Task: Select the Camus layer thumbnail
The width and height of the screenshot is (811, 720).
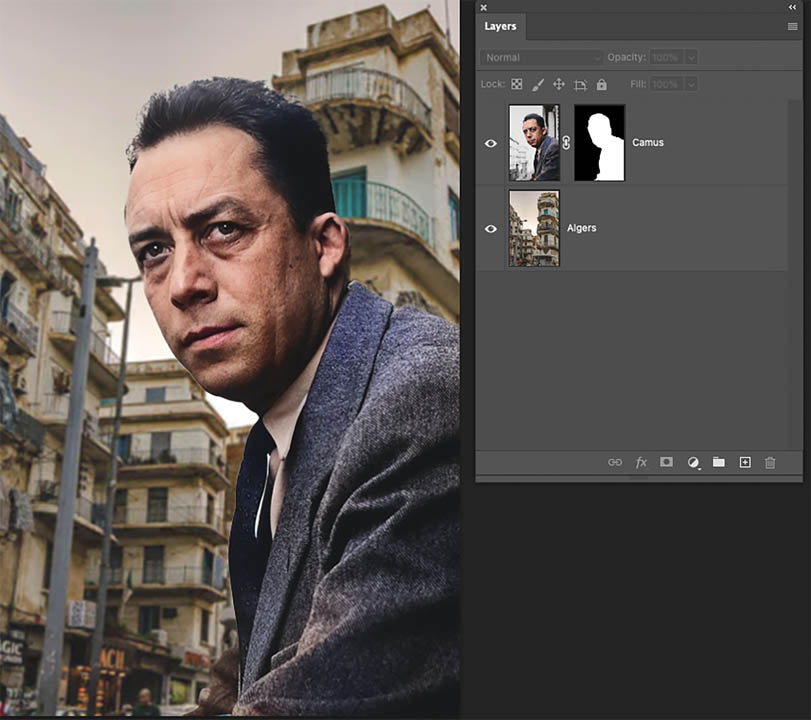Action: pos(534,143)
